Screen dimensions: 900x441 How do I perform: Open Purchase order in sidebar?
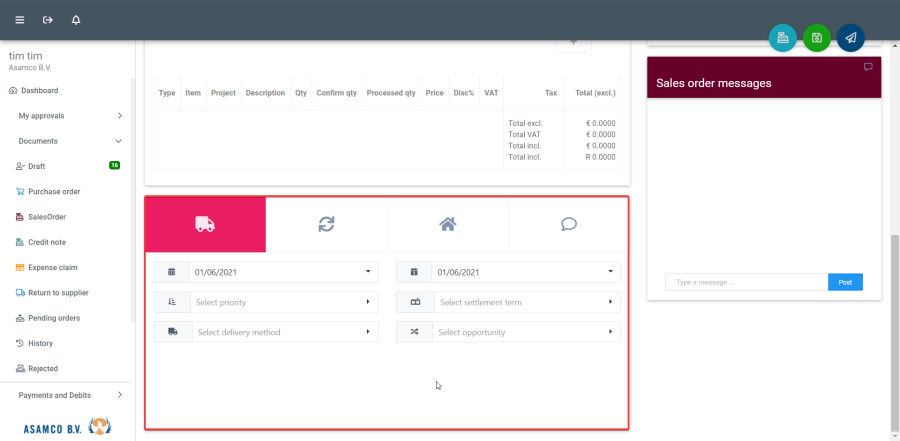pos(53,191)
